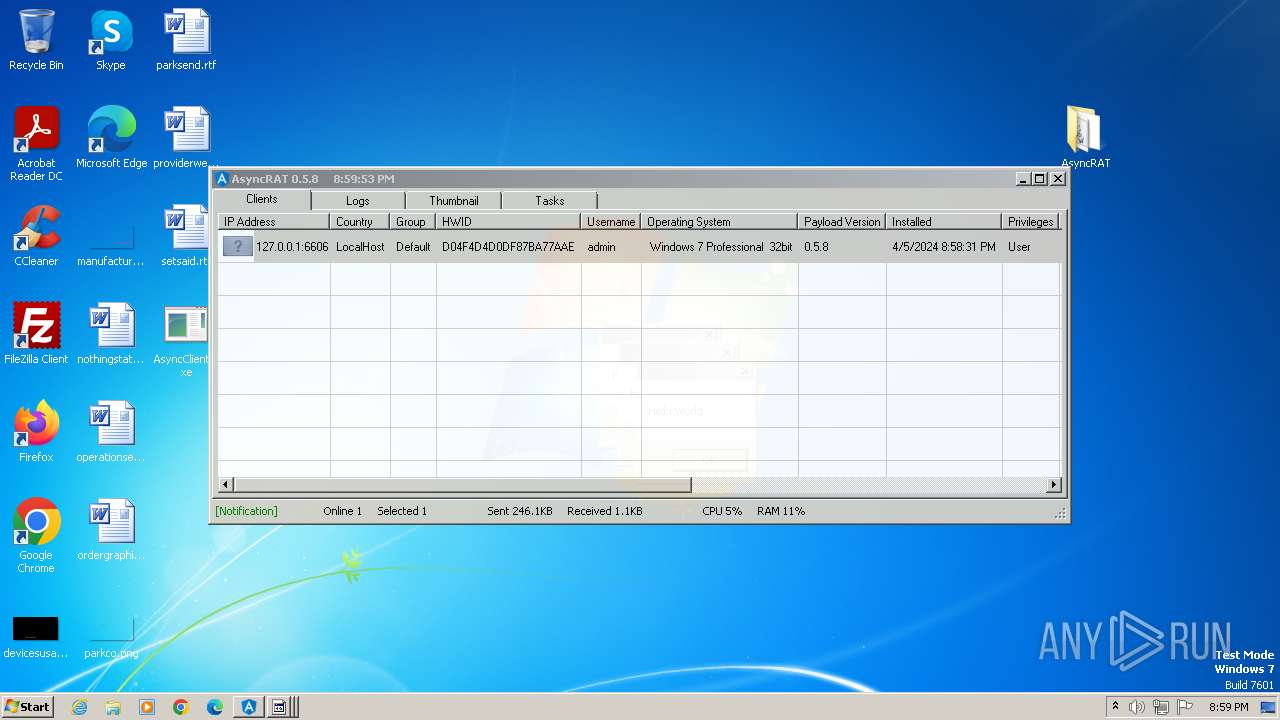The width and height of the screenshot is (1280, 720).
Task: Switch to the Clients tab
Action: point(262,200)
